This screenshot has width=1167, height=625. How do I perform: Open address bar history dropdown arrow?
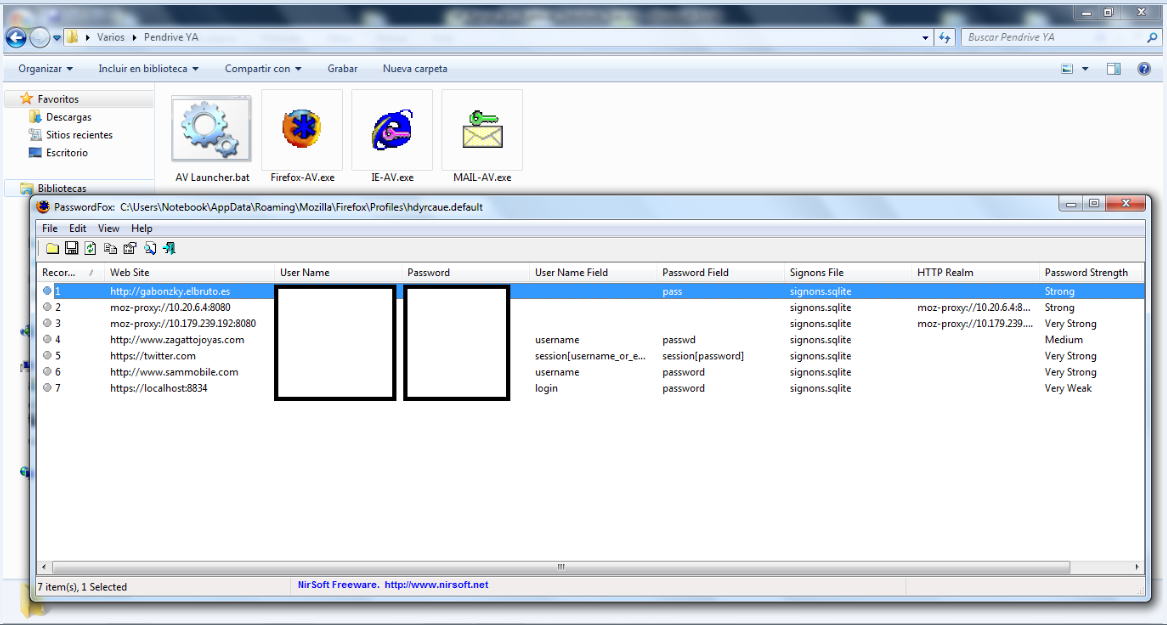click(x=926, y=37)
